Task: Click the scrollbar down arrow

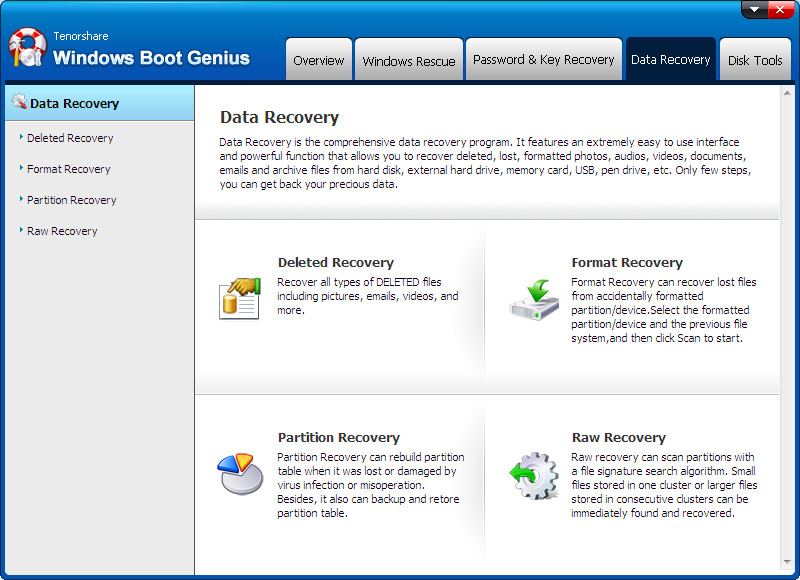Action: tap(787, 562)
